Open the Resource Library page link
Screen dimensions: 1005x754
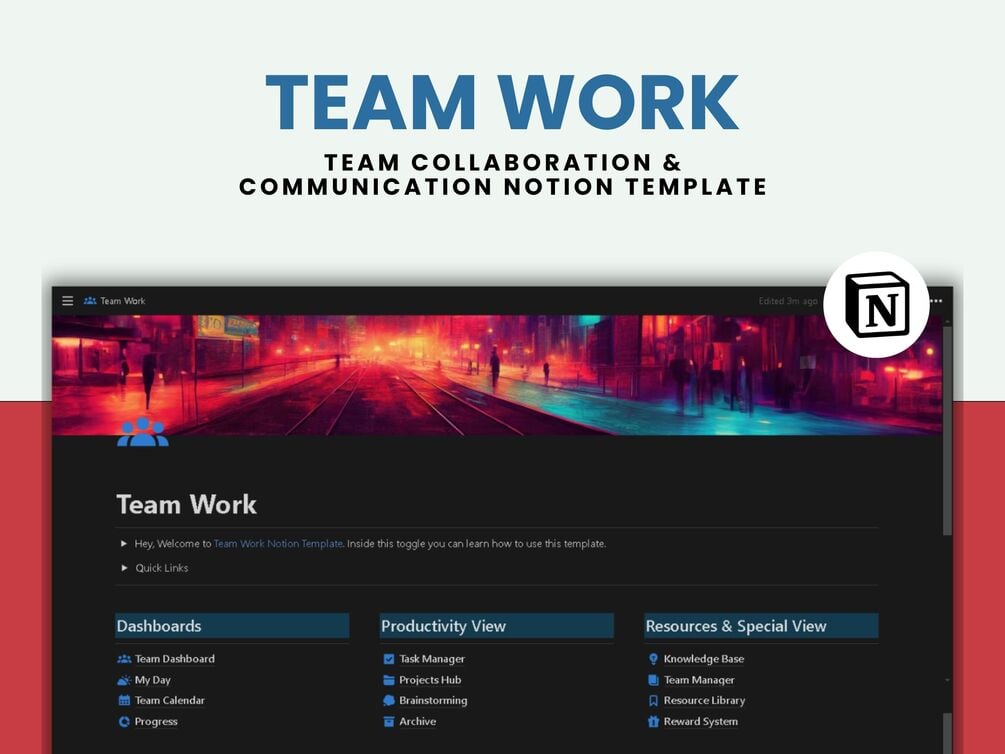coord(704,700)
